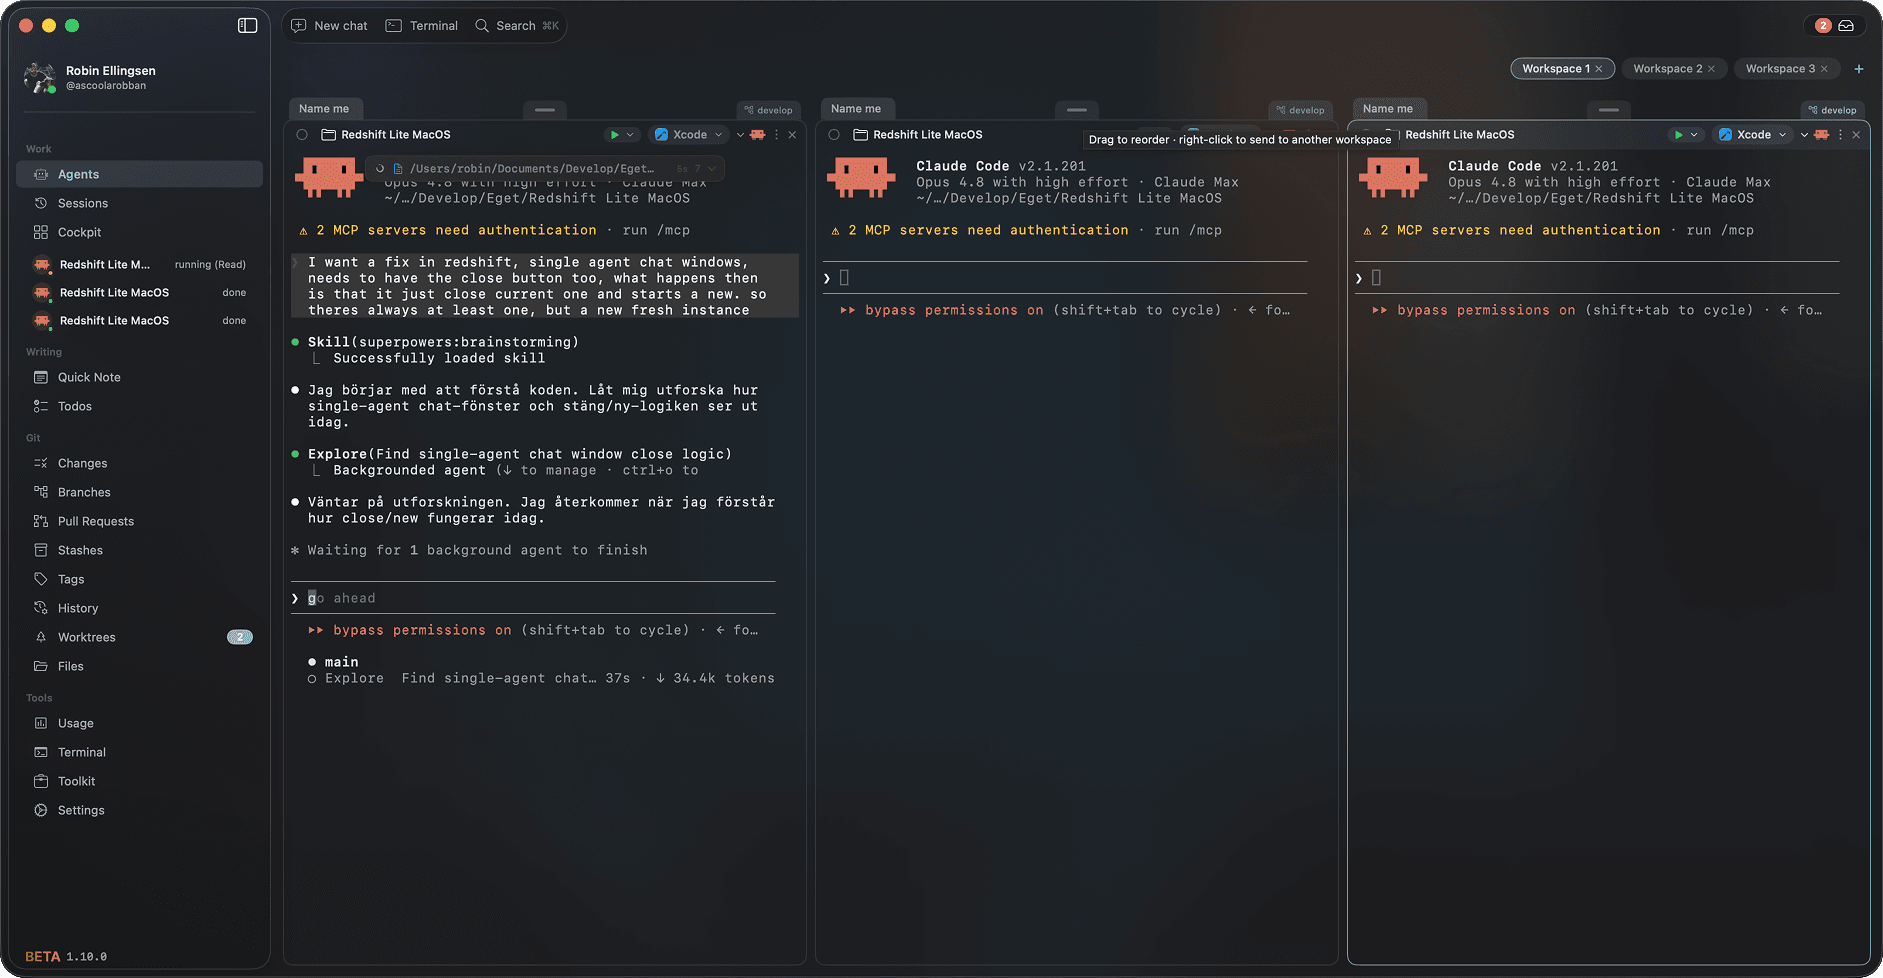Open Git Changes in the sidebar
Image resolution: width=1883 pixels, height=978 pixels.
pyautogui.click(x=140, y=463)
